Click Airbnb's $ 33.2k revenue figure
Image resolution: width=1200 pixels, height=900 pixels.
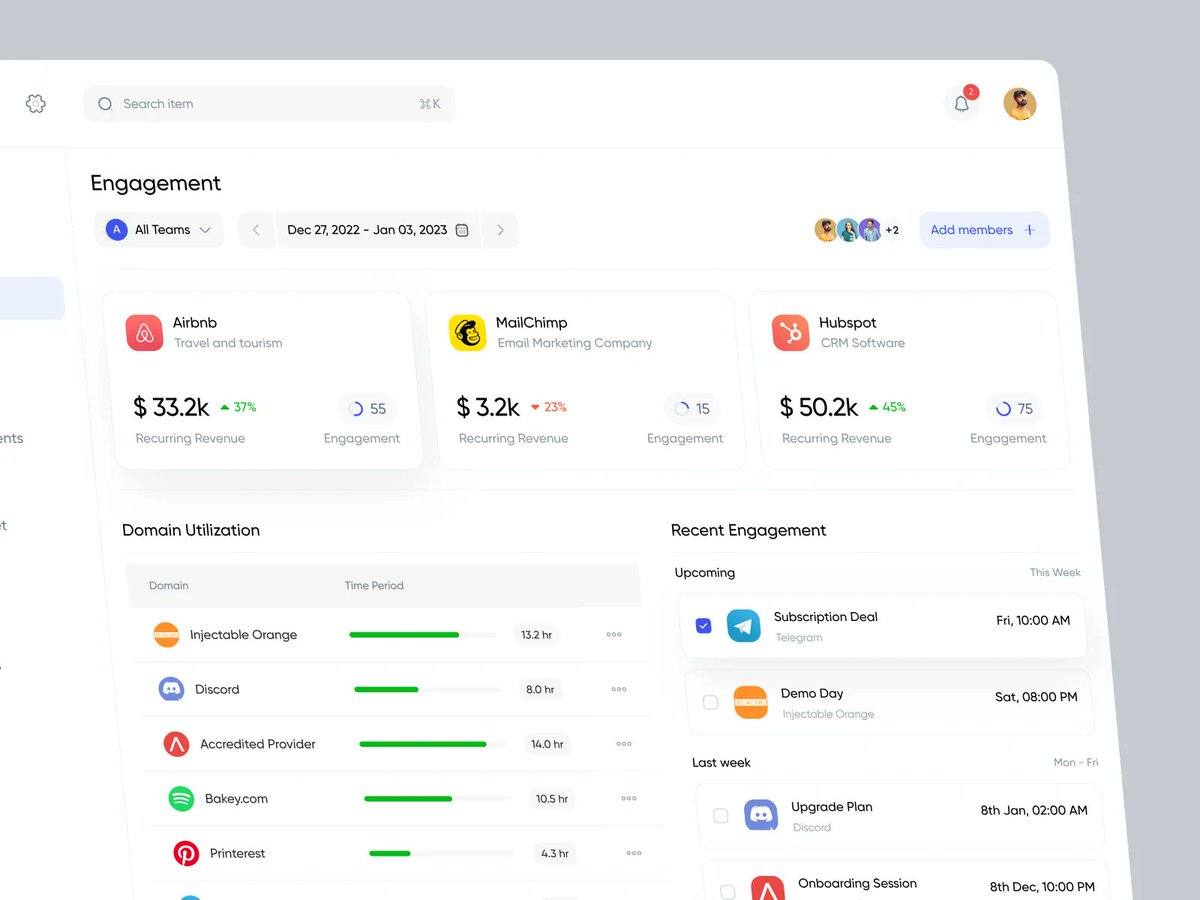[171, 407]
